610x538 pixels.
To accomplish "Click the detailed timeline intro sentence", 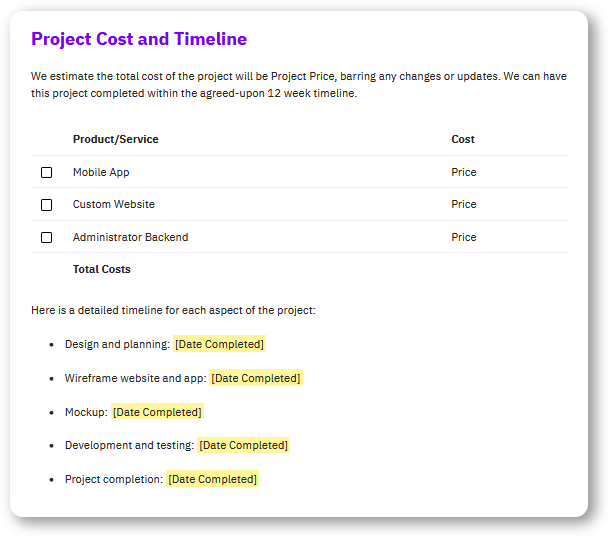I will click(174, 310).
